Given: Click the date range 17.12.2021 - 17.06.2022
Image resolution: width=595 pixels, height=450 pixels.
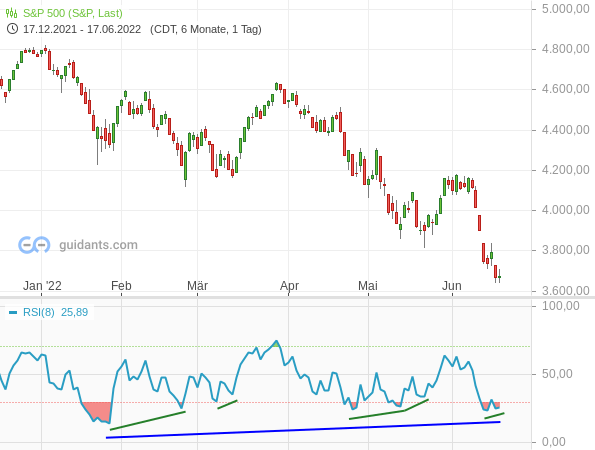Looking at the screenshot, I should pyautogui.click(x=82, y=29).
